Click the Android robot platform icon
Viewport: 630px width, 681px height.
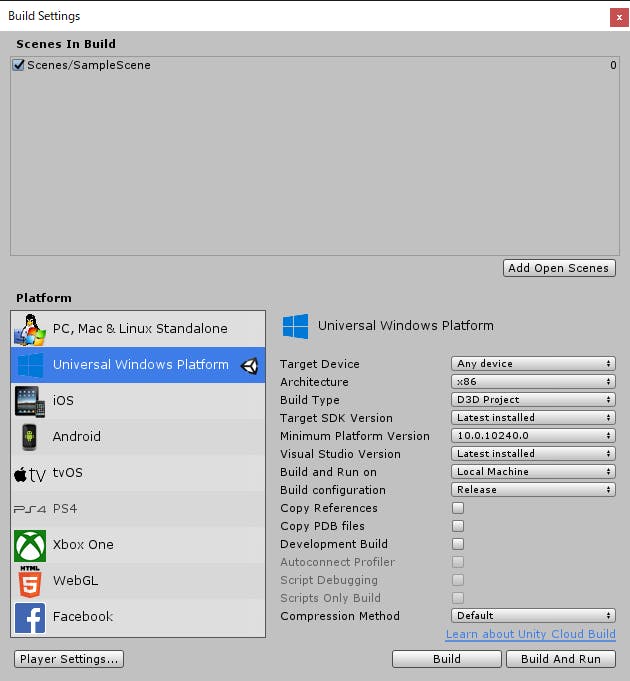[x=30, y=437]
